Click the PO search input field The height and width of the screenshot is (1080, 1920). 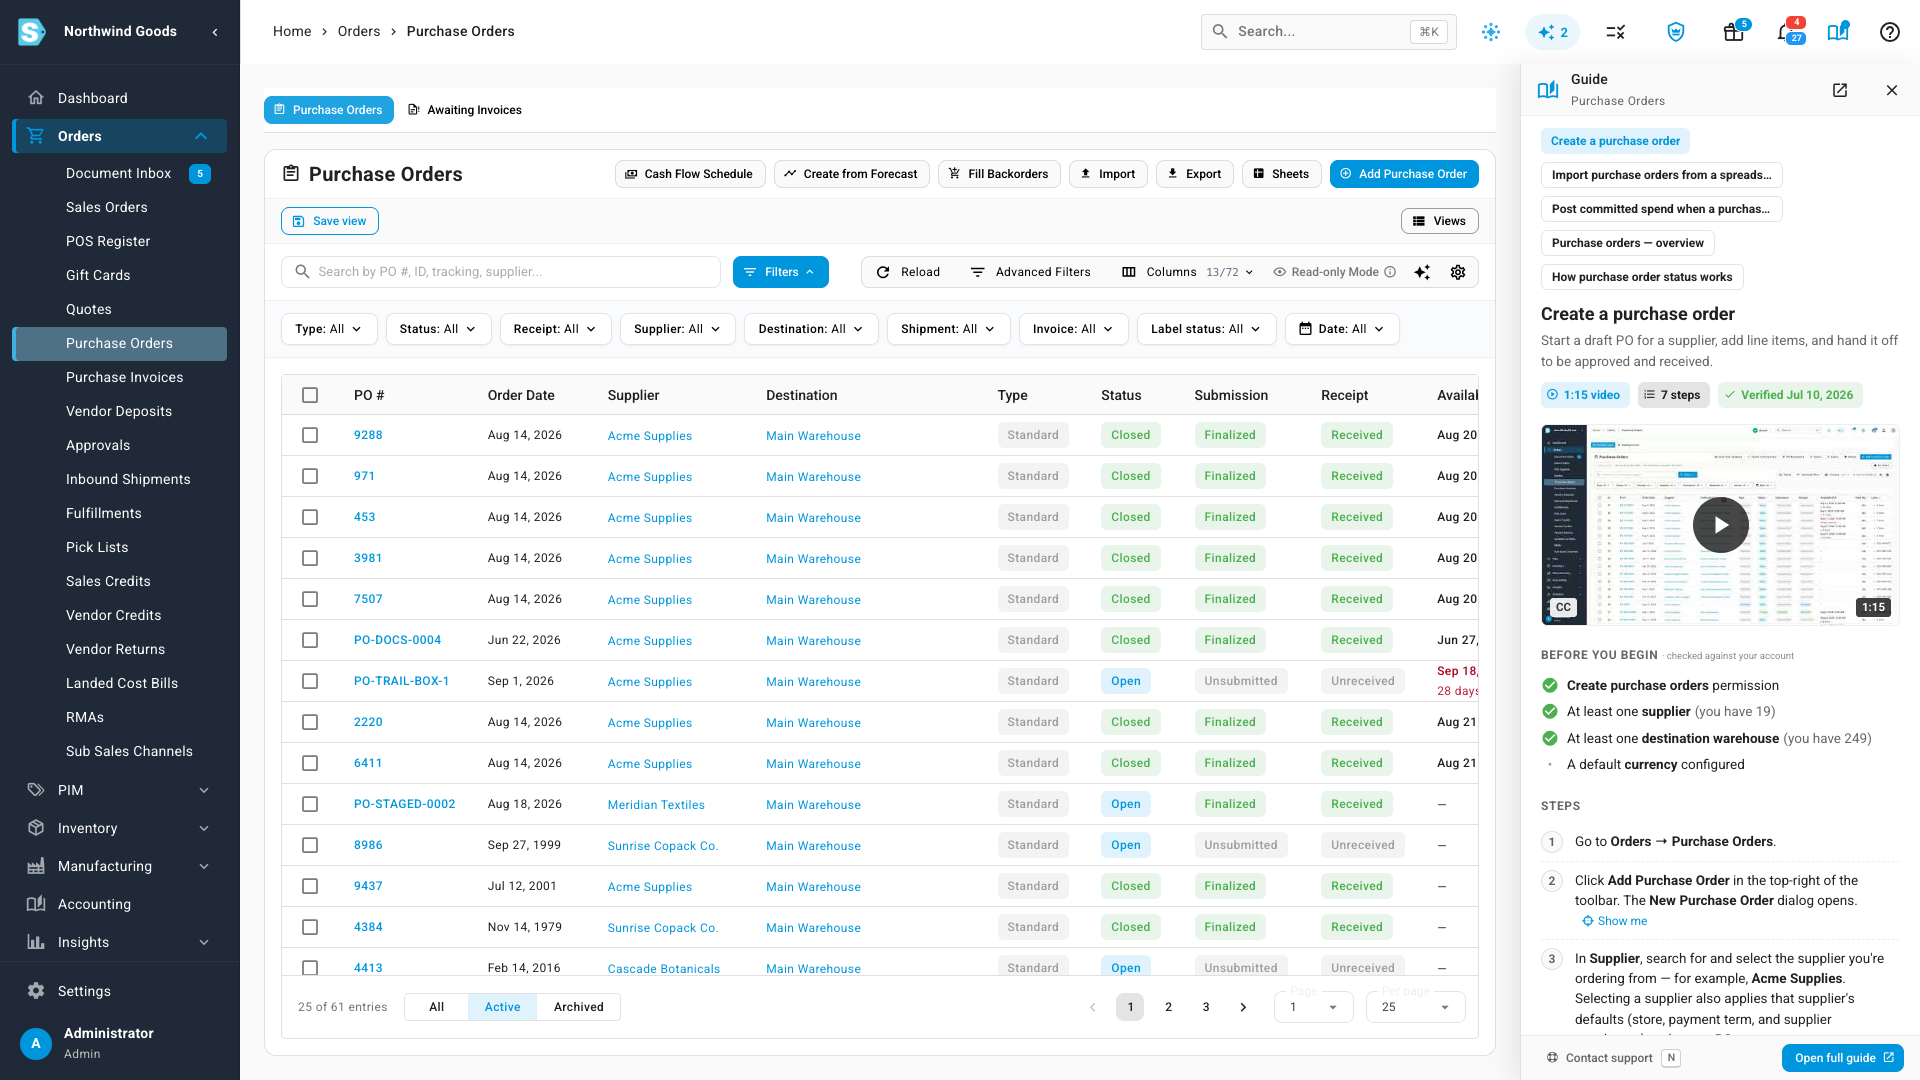[x=501, y=272]
